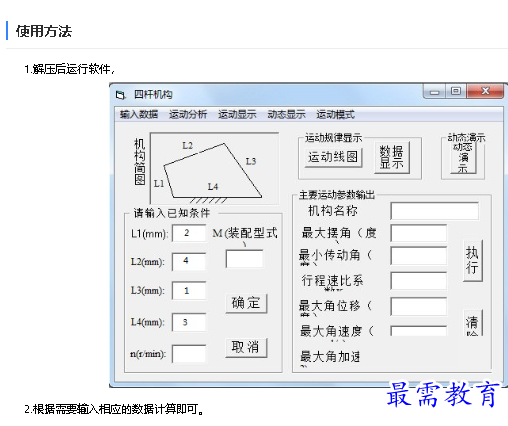The width and height of the screenshot is (508, 426).
Task: Click the 使用方法 heading
Action: point(44,31)
